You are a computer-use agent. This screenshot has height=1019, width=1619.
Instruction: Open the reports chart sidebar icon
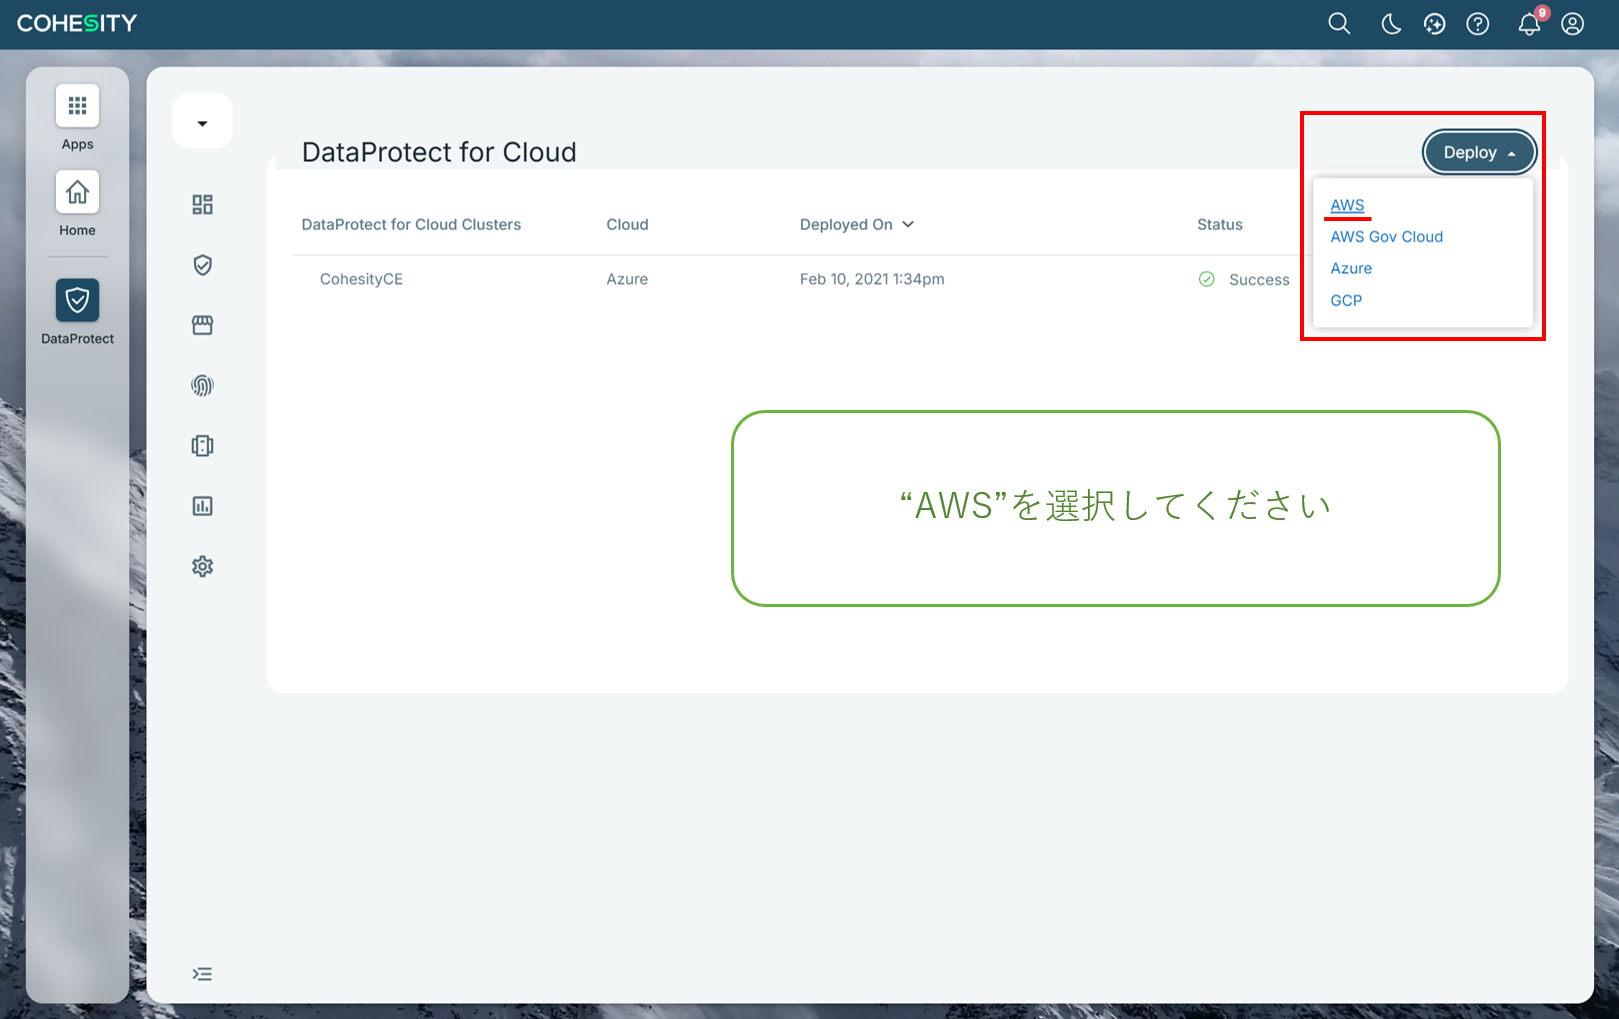pyautogui.click(x=202, y=506)
